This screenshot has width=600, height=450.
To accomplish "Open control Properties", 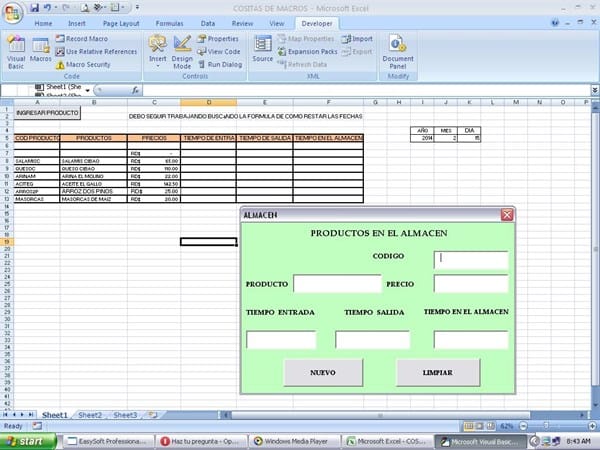I will point(218,39).
